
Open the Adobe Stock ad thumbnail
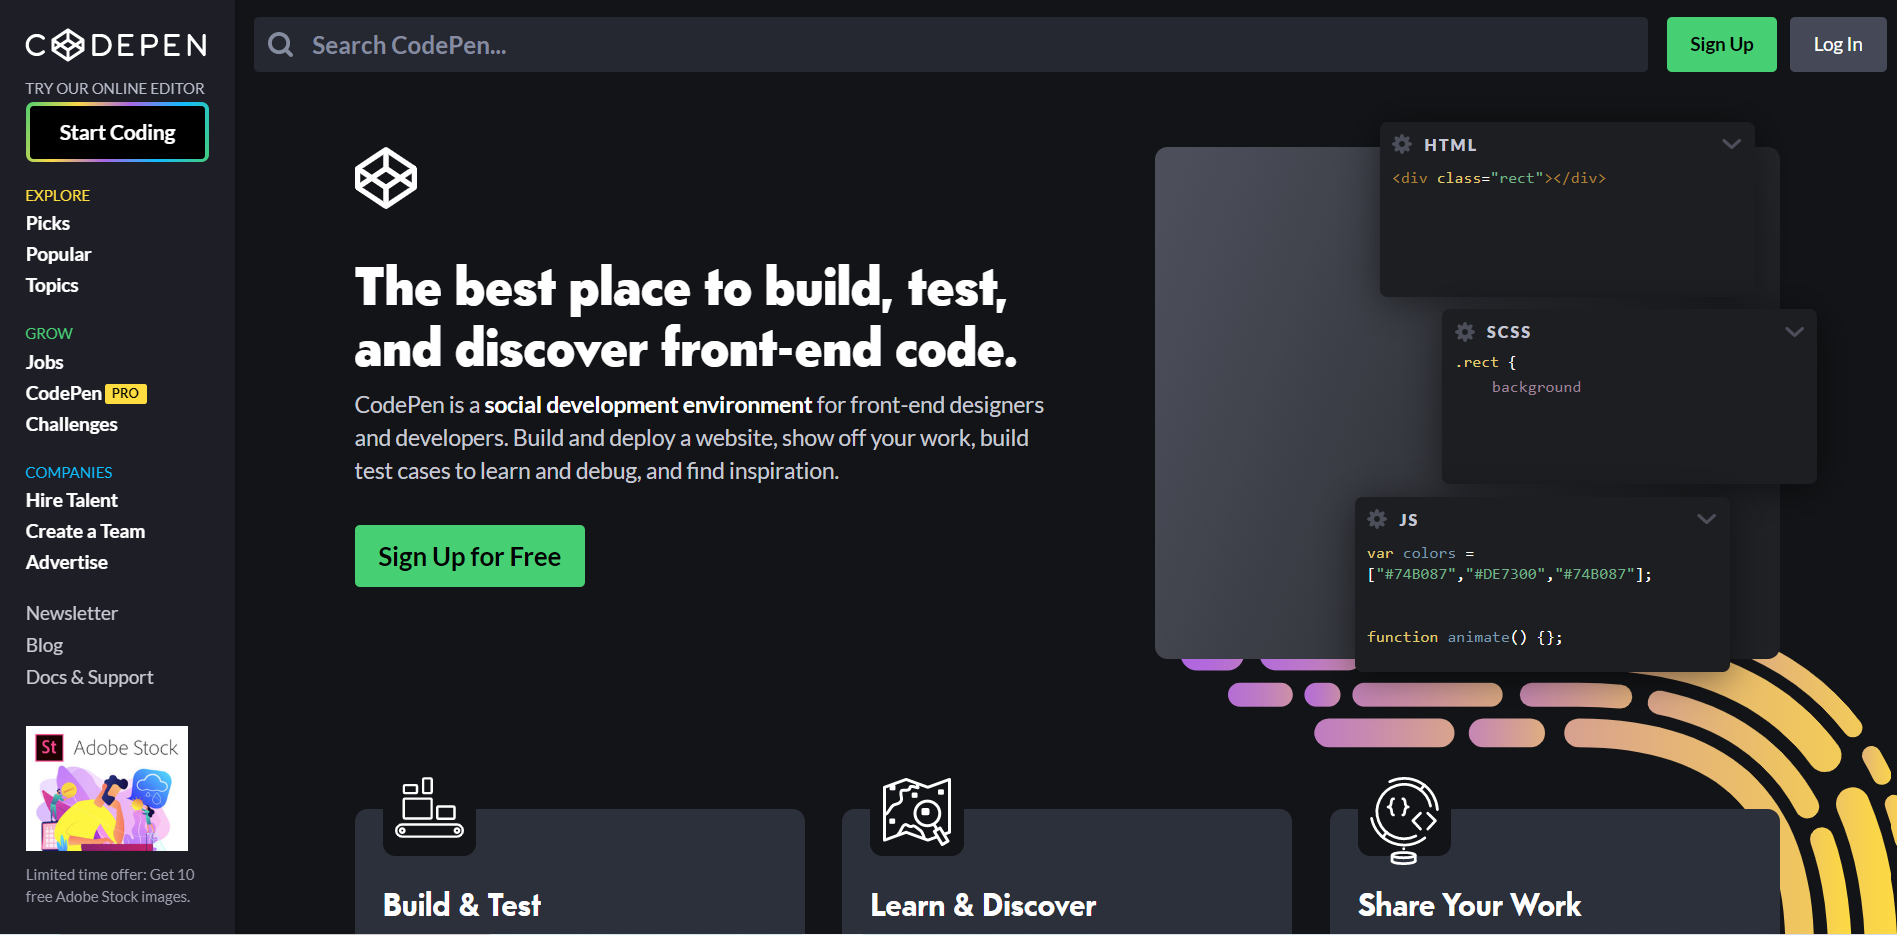(x=107, y=788)
